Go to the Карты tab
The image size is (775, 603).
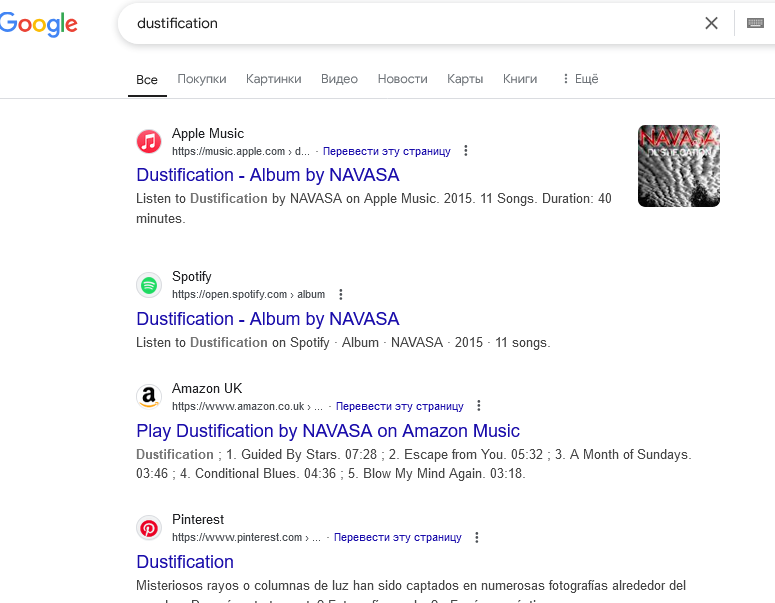click(465, 79)
